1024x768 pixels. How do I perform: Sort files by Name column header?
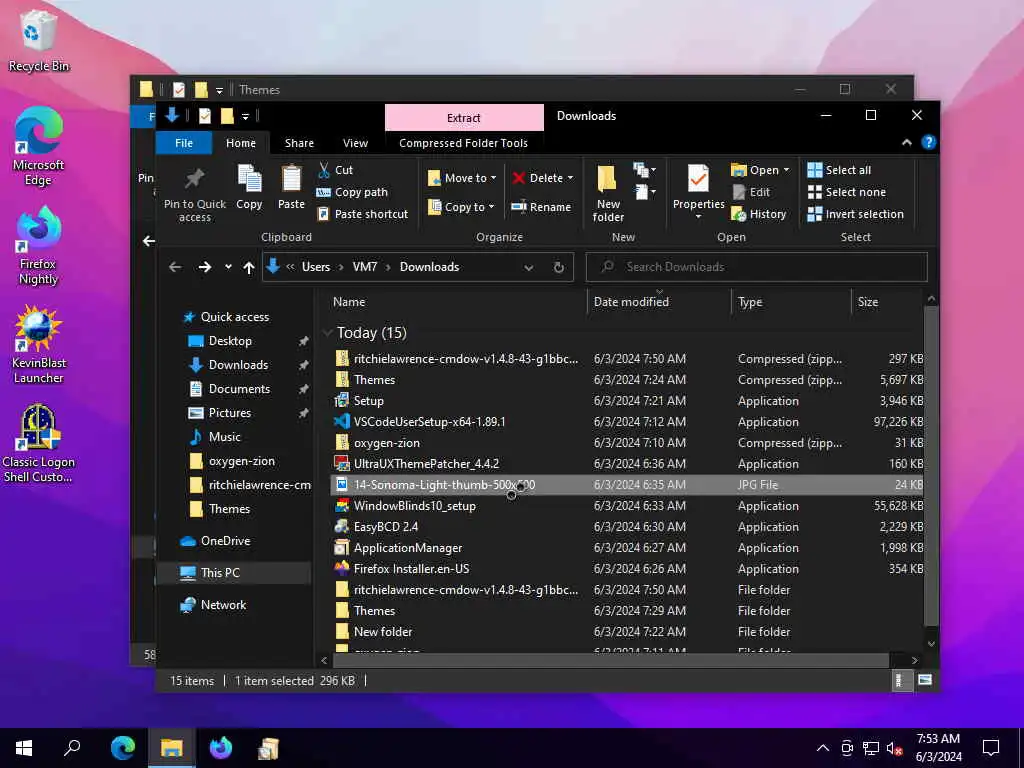pyautogui.click(x=455, y=302)
